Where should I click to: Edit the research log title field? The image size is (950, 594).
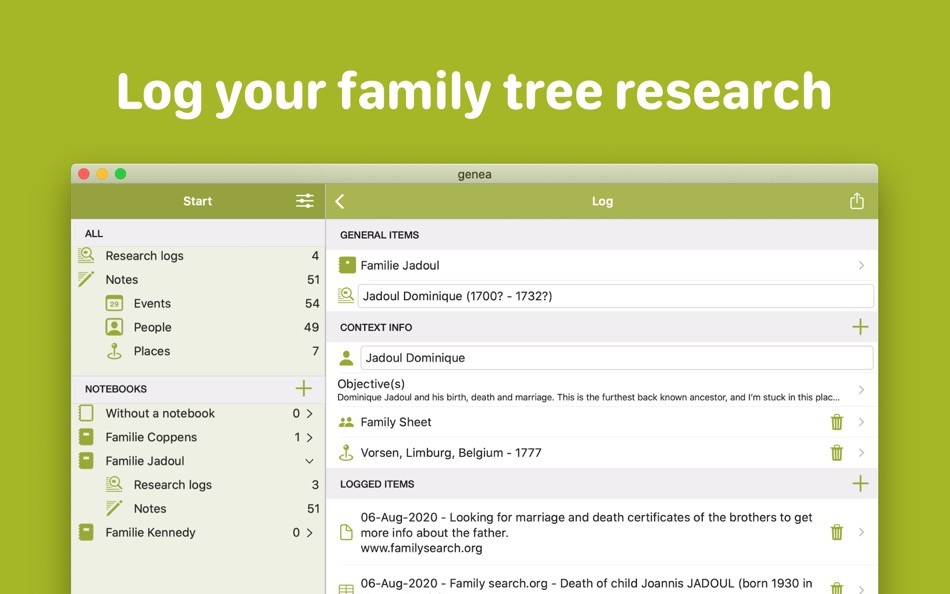[x=616, y=296]
